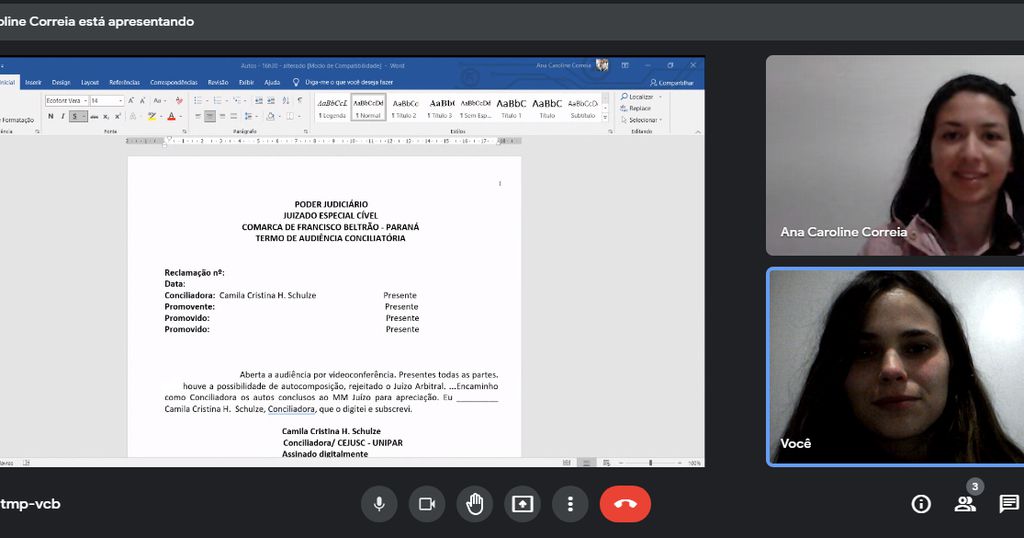Viewport: 1024px width, 538px height.
Task: Turn off the camera
Action: [x=427, y=504]
